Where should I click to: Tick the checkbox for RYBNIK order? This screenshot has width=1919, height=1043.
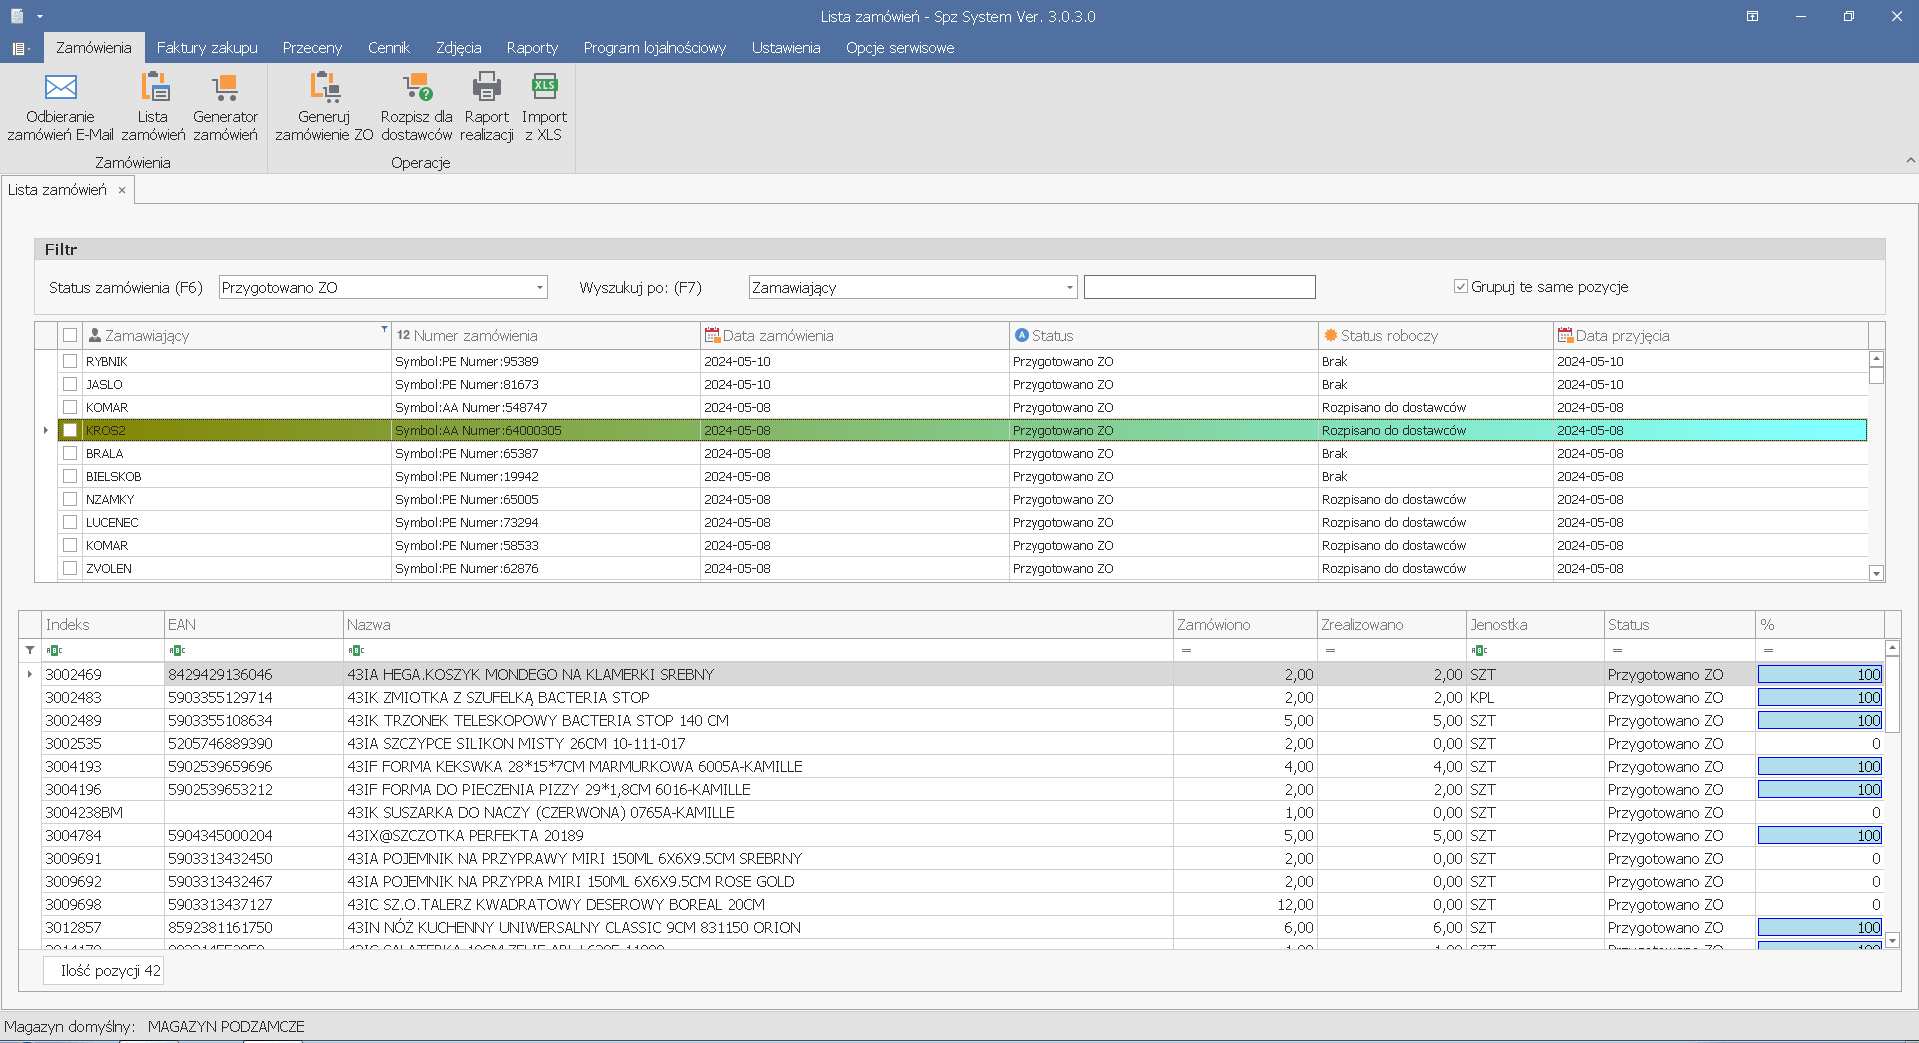[70, 361]
